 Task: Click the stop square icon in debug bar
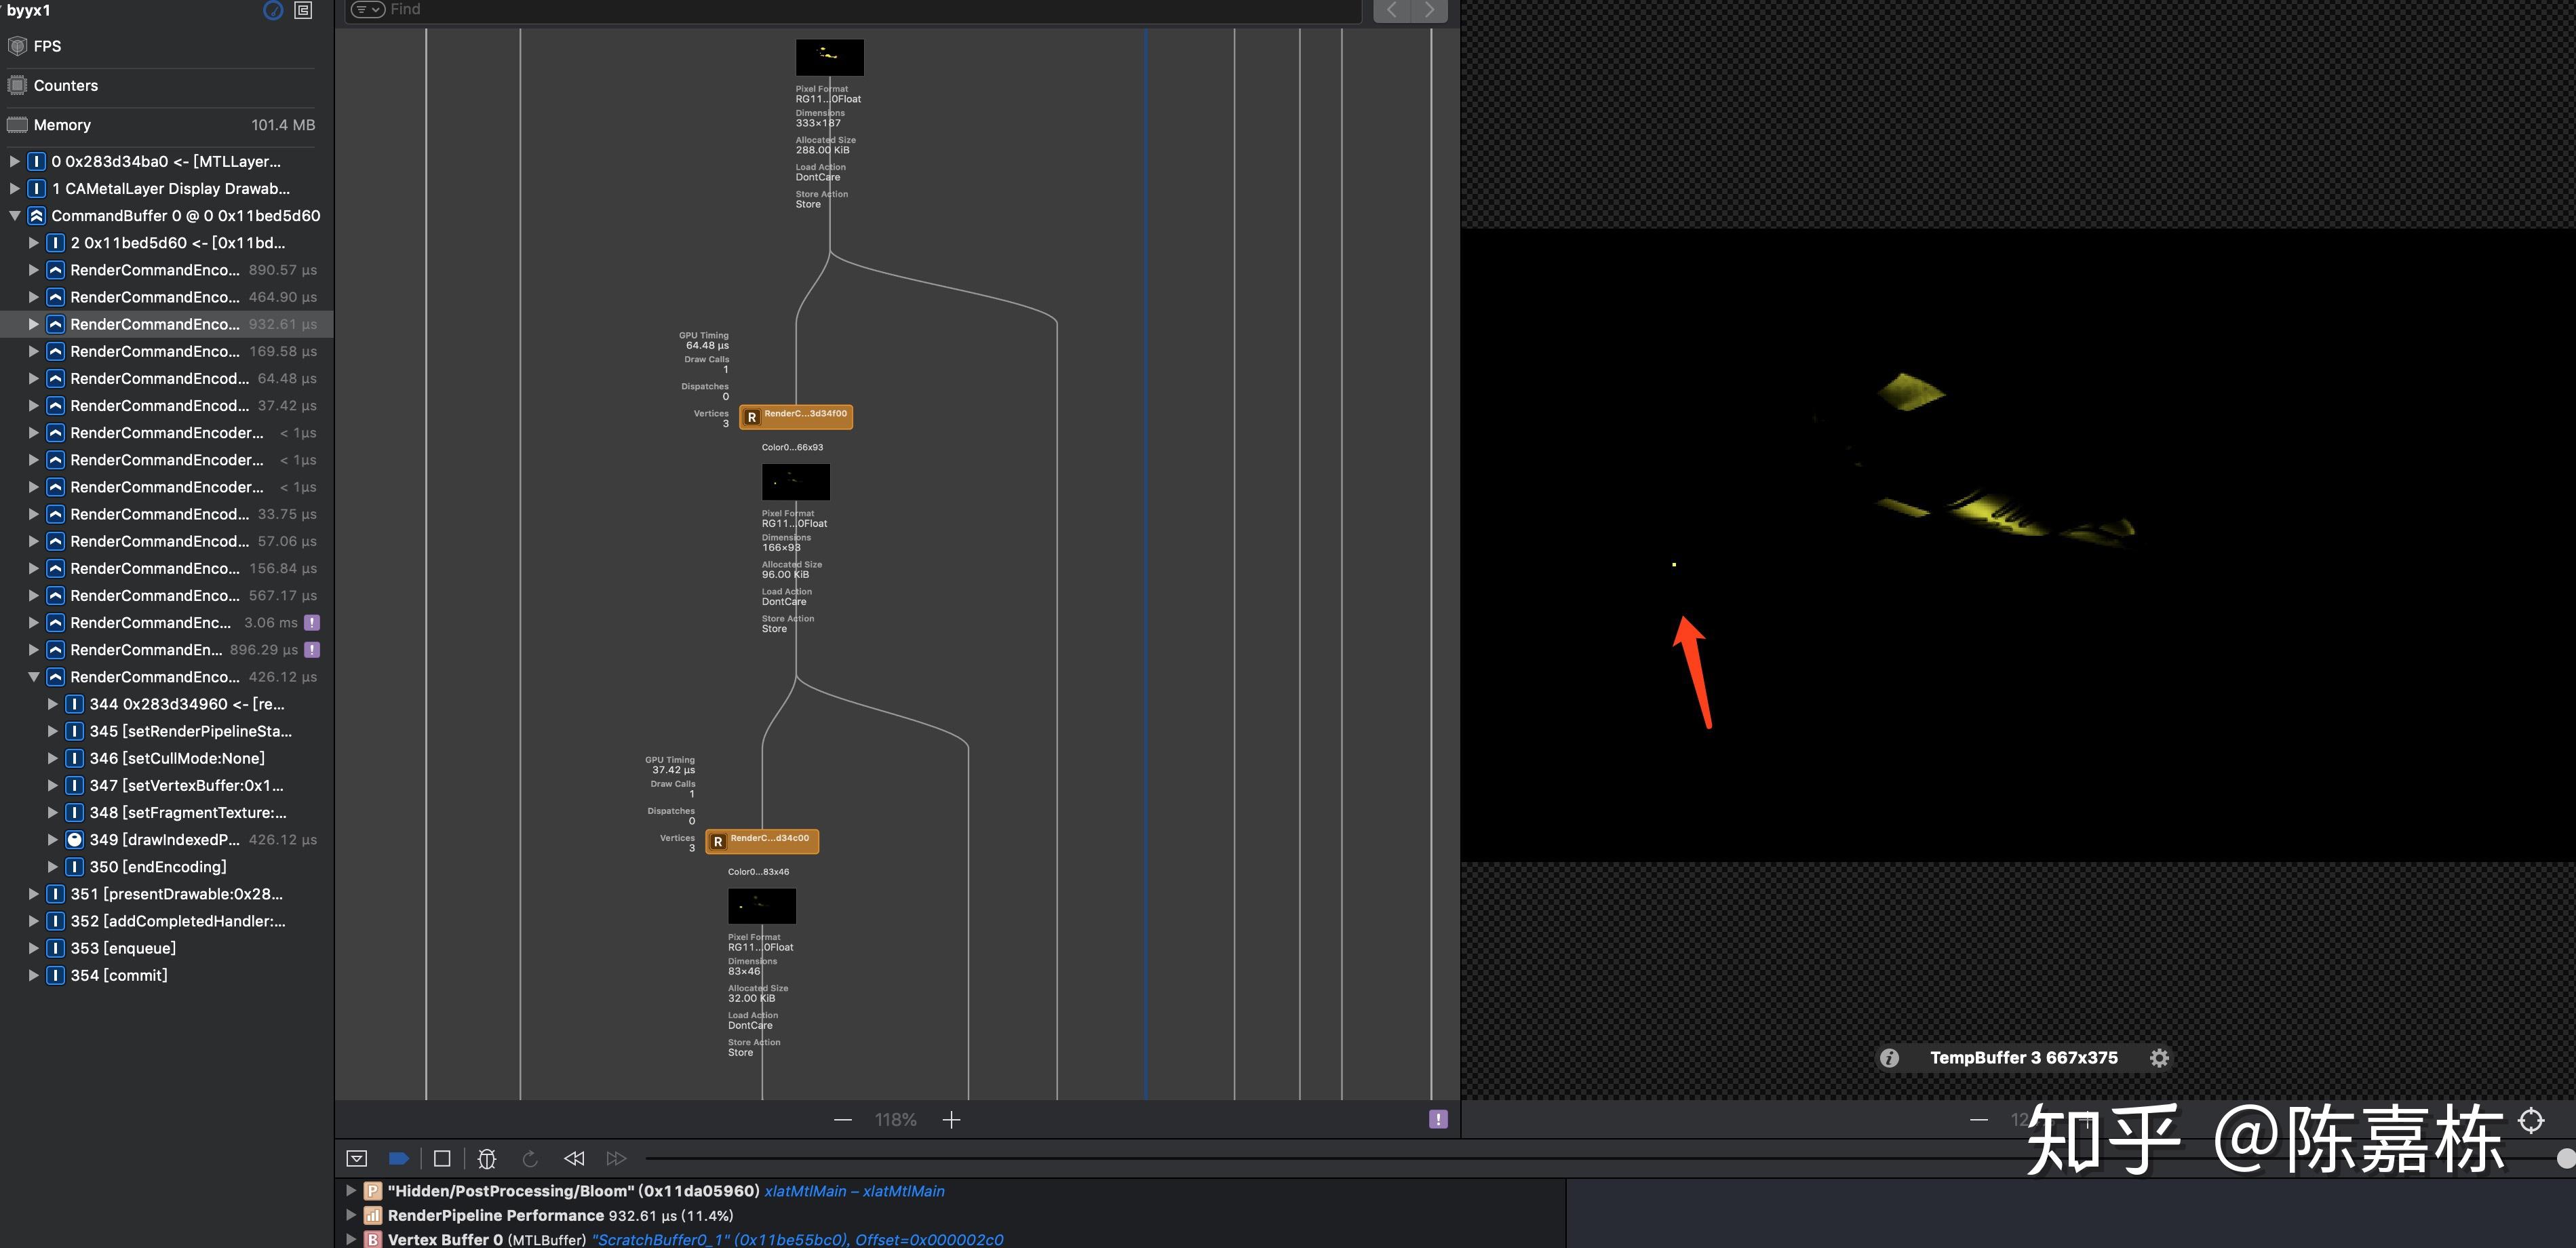coord(442,1158)
